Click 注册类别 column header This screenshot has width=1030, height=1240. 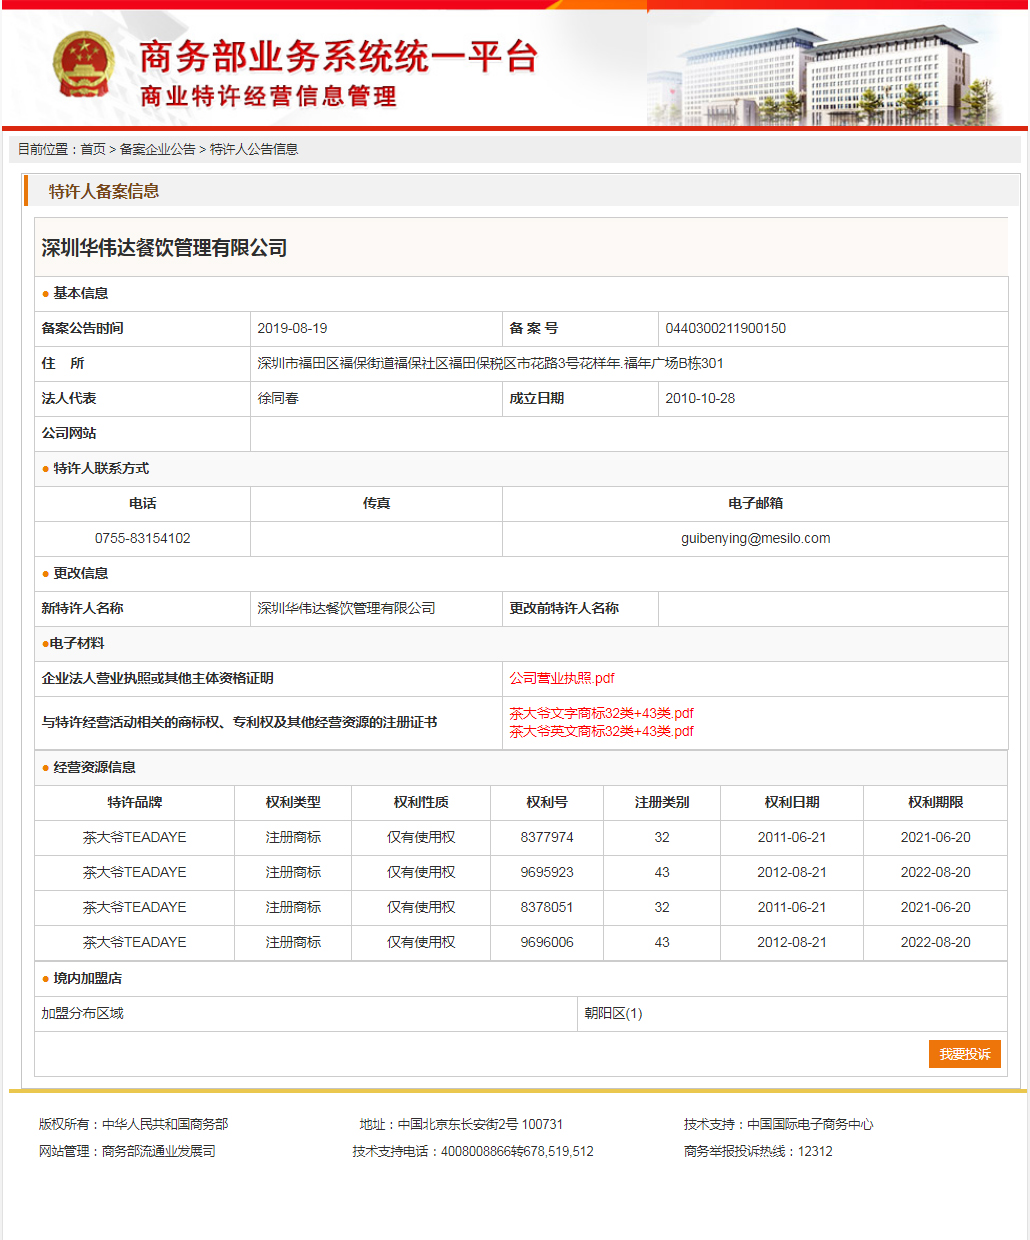[662, 802]
